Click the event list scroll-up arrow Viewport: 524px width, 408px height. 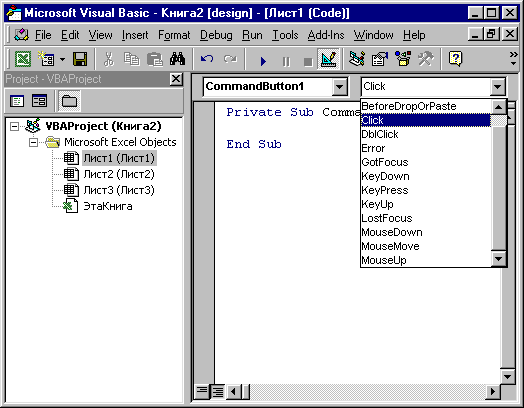499,107
